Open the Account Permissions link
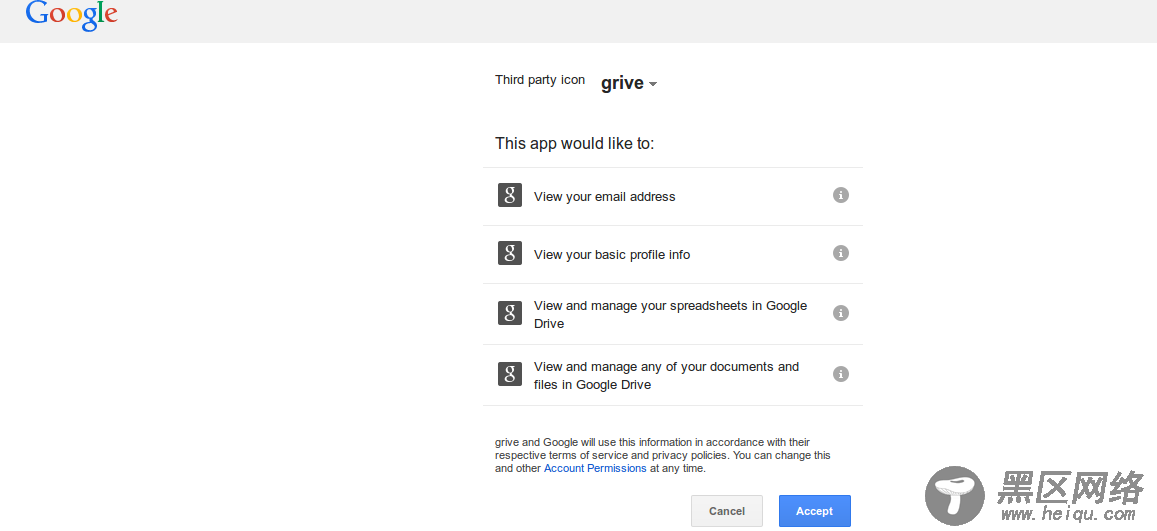The height and width of the screenshot is (531, 1157). tap(595, 468)
